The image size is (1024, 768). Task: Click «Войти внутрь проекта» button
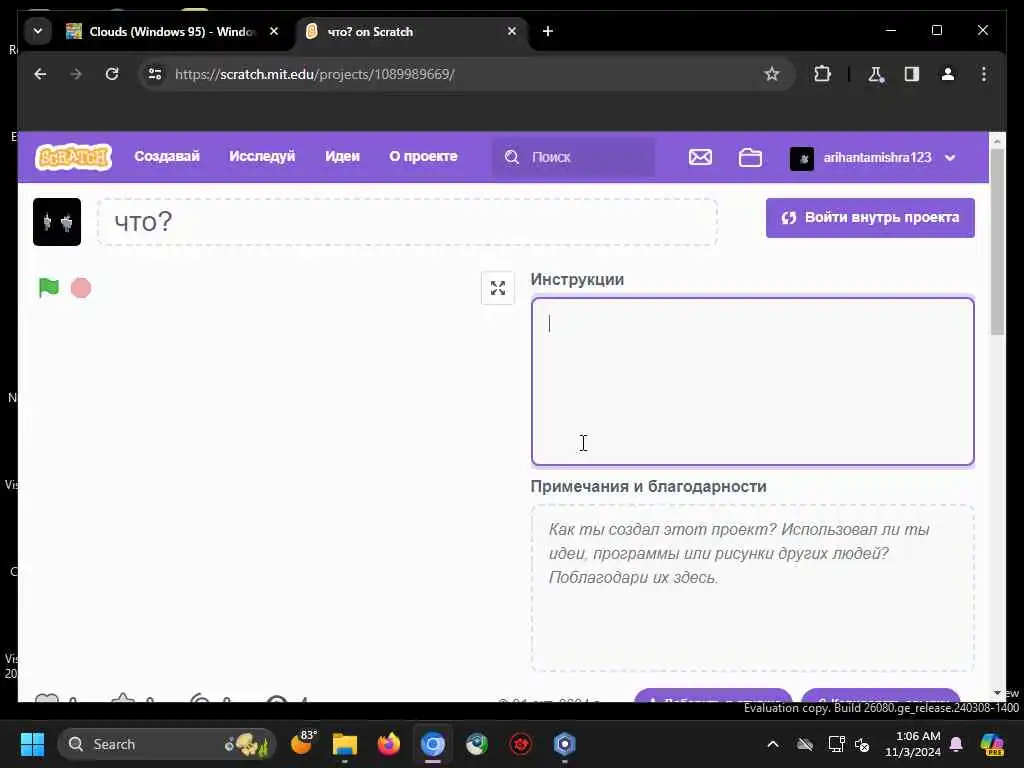coord(870,217)
